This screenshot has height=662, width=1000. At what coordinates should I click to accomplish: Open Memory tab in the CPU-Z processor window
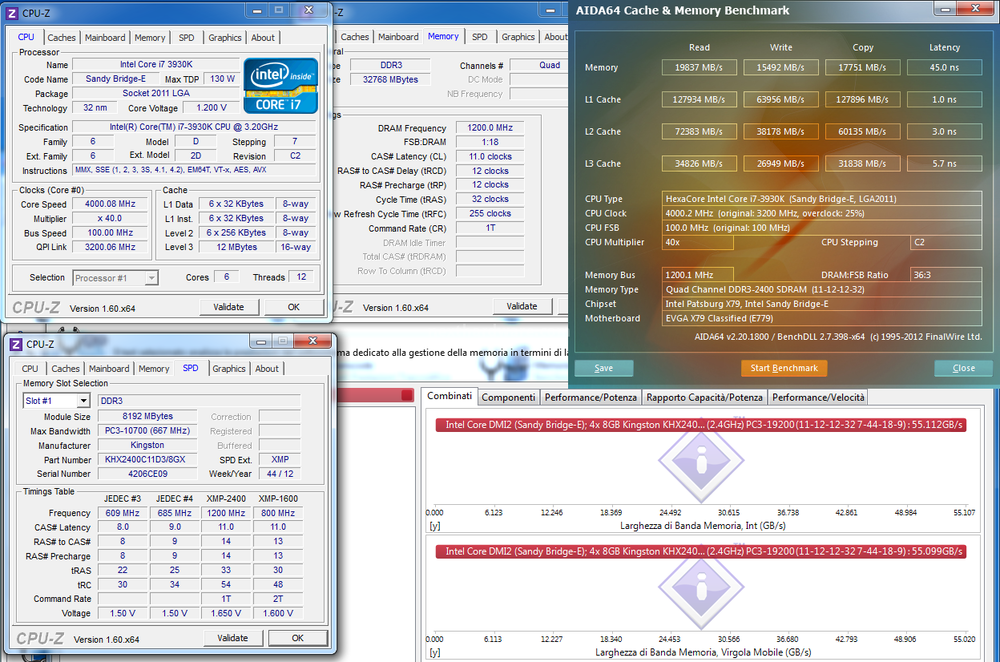(x=150, y=38)
